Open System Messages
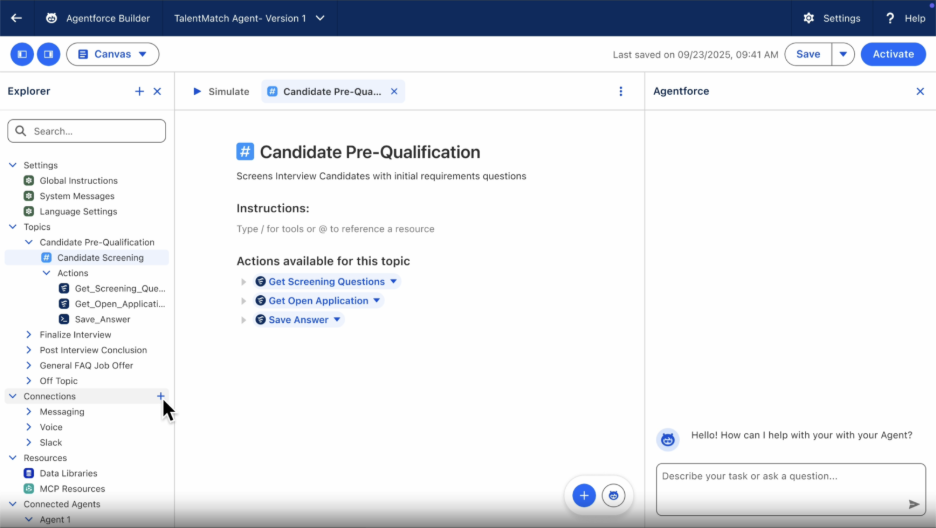This screenshot has width=936, height=528. pyautogui.click(x=76, y=196)
